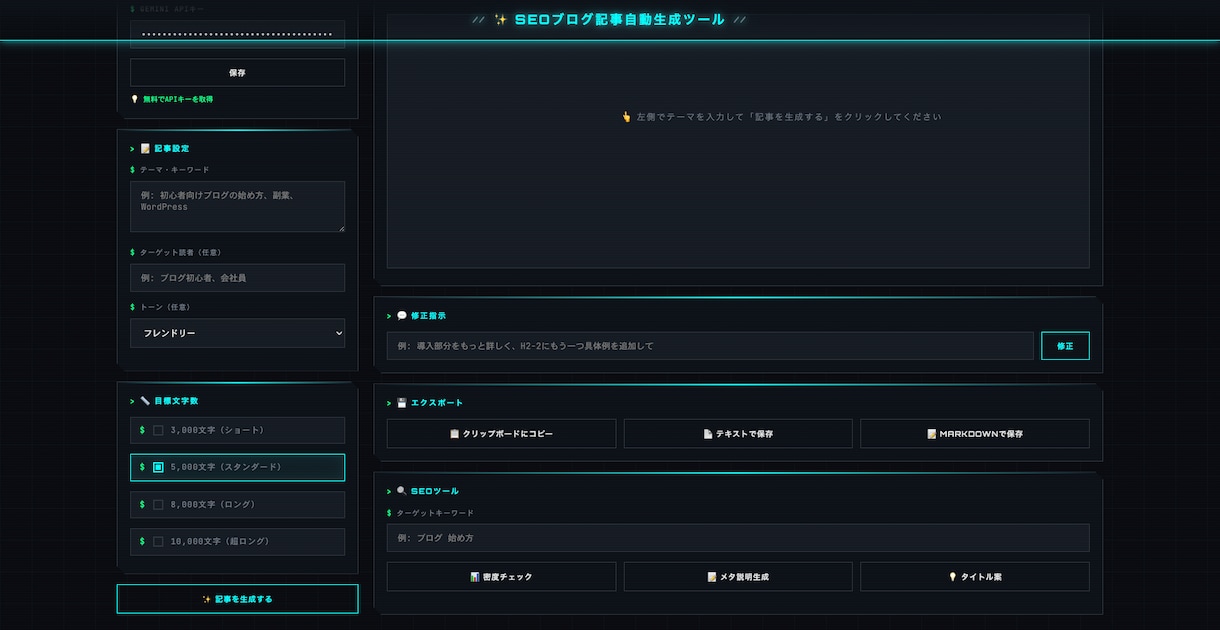Click the テキストで保存 button
Viewport: 1220px width, 630px height.
pos(738,434)
